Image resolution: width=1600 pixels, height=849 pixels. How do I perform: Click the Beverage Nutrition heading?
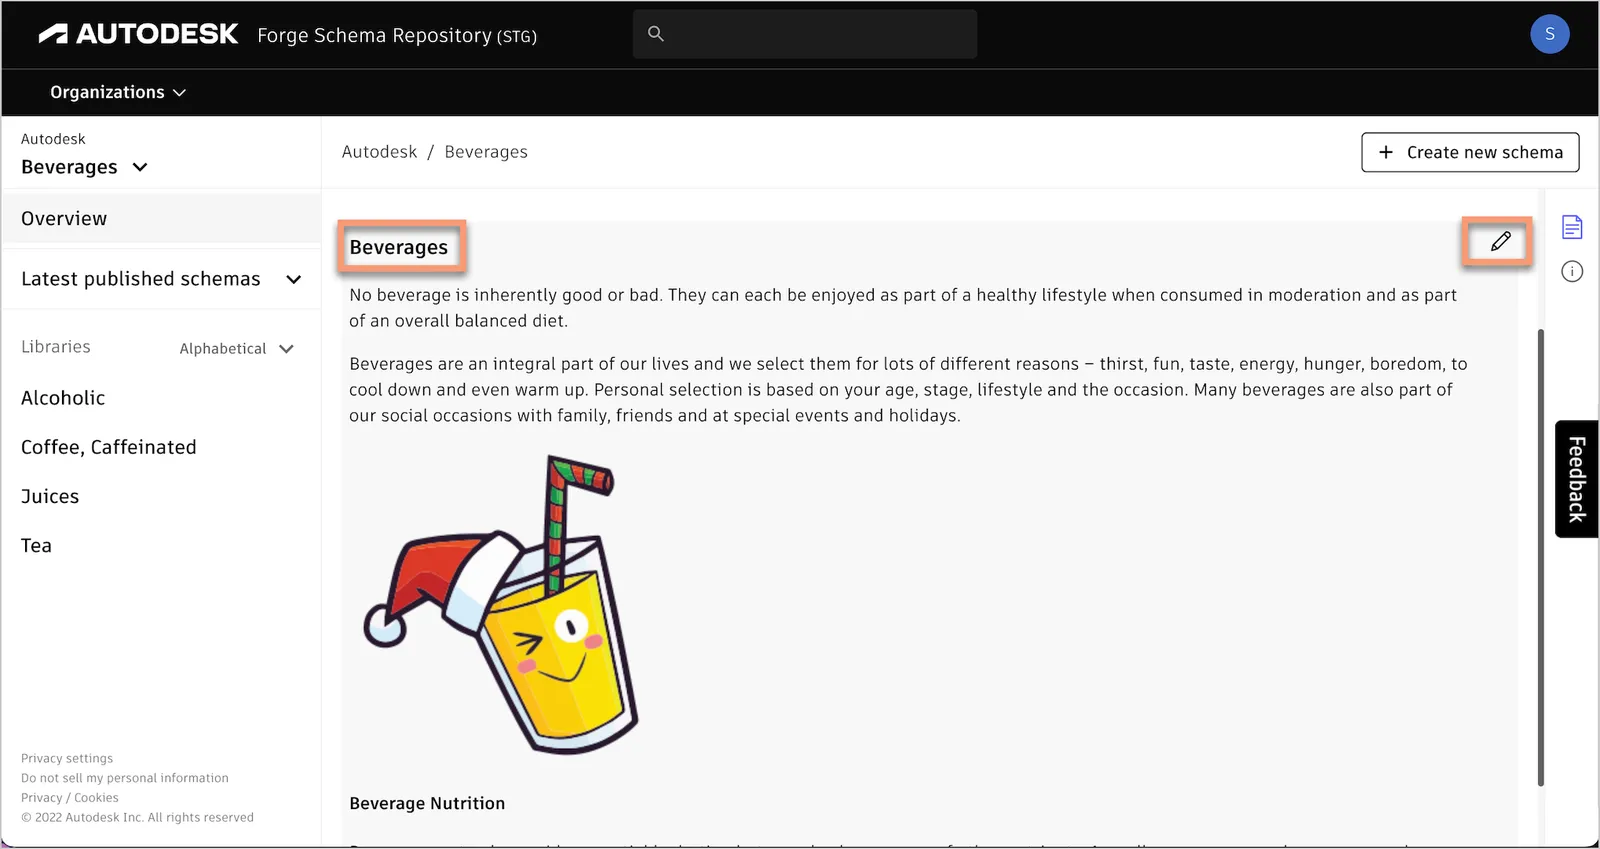click(427, 803)
